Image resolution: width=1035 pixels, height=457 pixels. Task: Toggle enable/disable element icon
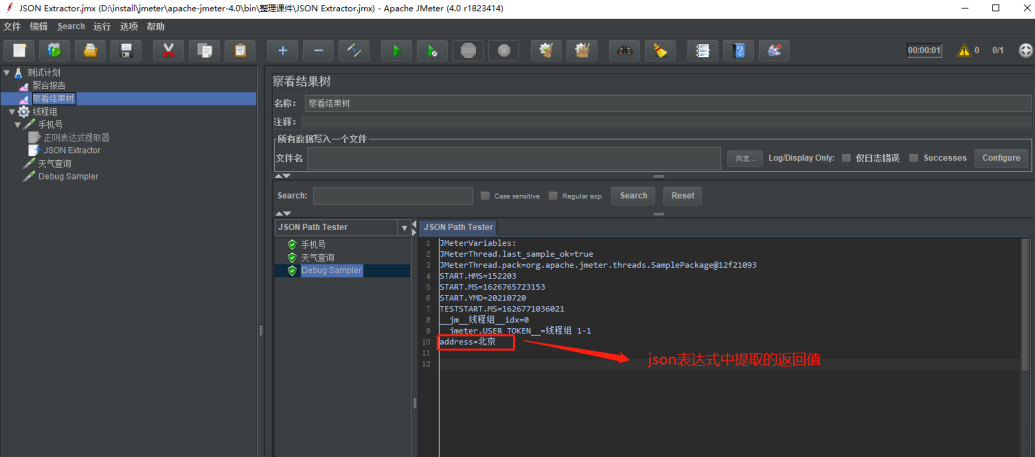[354, 50]
